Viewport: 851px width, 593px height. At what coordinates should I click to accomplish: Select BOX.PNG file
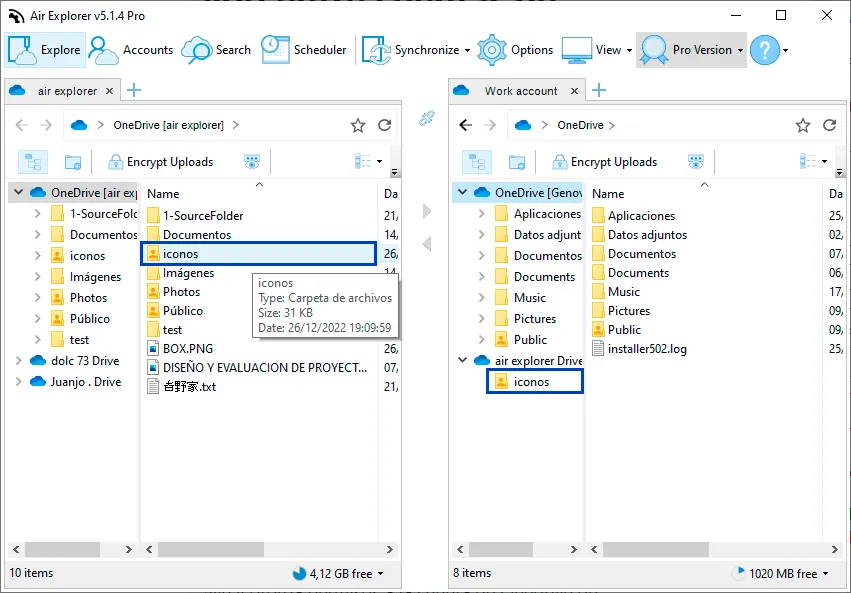[188, 349]
